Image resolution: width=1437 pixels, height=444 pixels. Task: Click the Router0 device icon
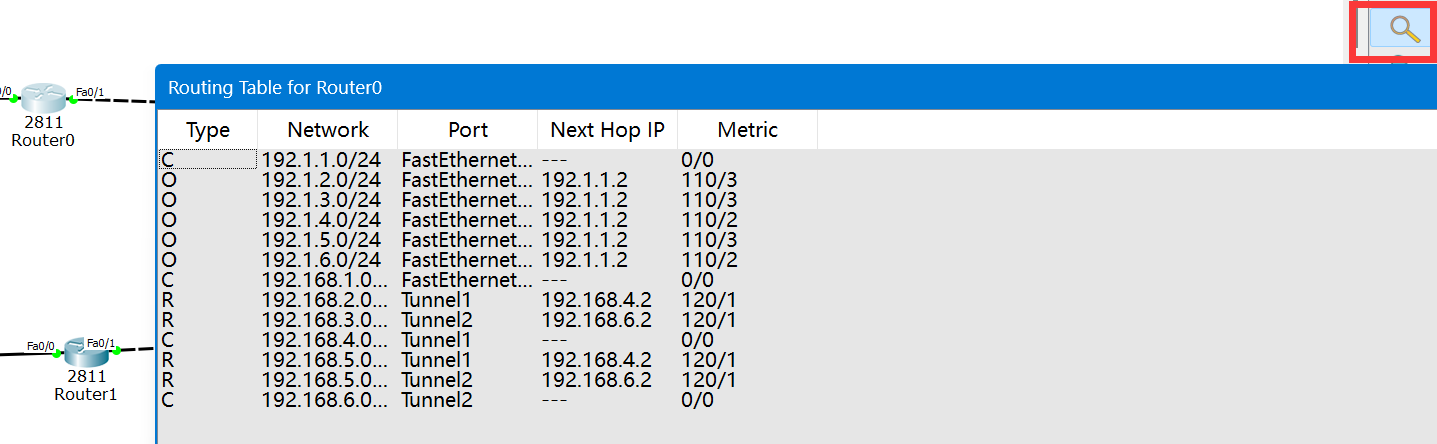point(43,98)
